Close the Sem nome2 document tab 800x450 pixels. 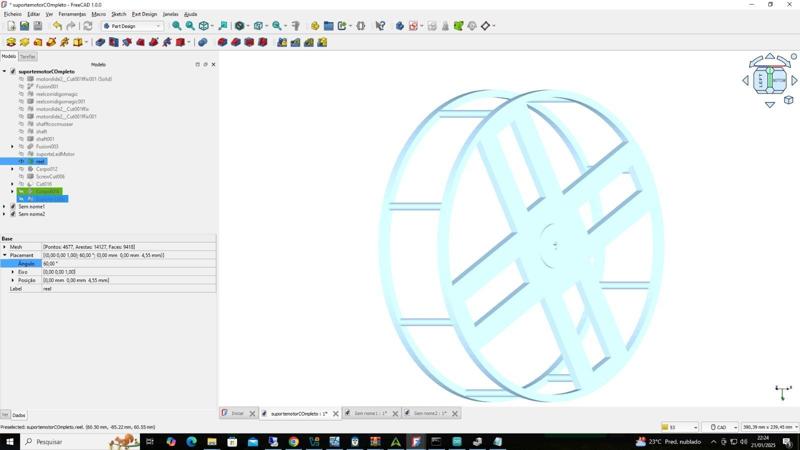455,414
